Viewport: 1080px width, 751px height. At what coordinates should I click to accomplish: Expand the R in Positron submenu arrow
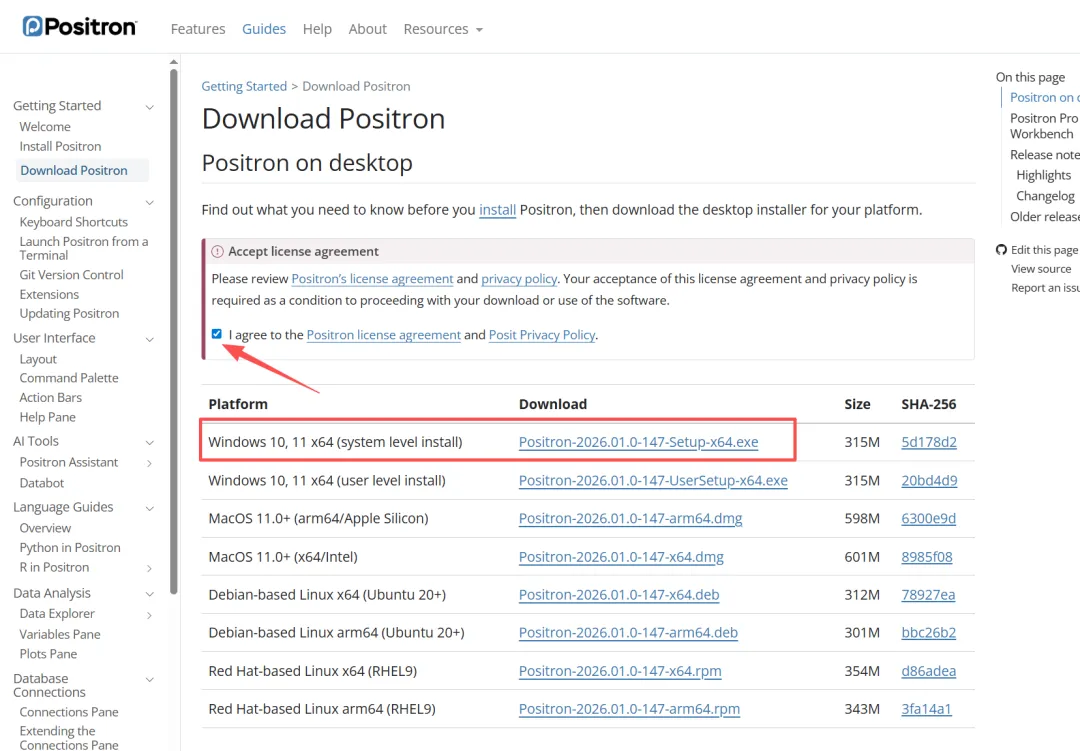tap(149, 568)
